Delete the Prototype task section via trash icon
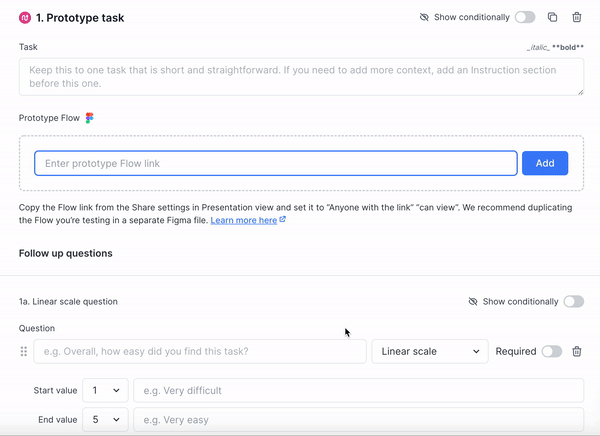This screenshot has height=436, width=600. pos(576,18)
